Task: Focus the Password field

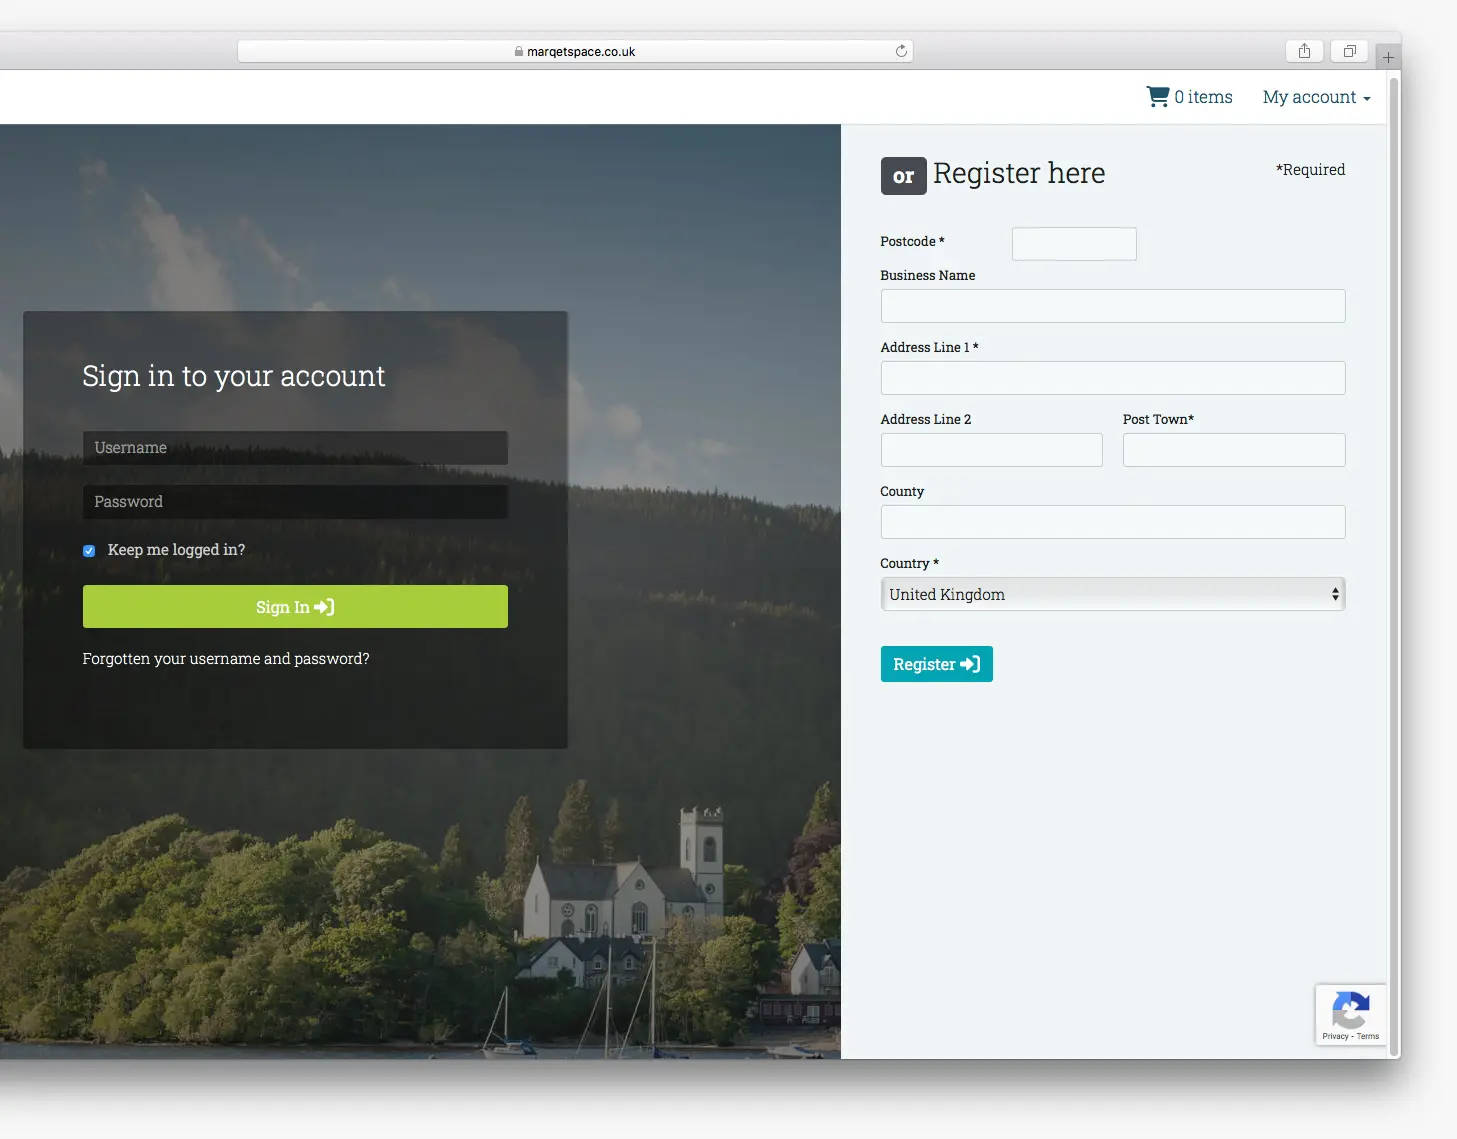Action: 295,502
